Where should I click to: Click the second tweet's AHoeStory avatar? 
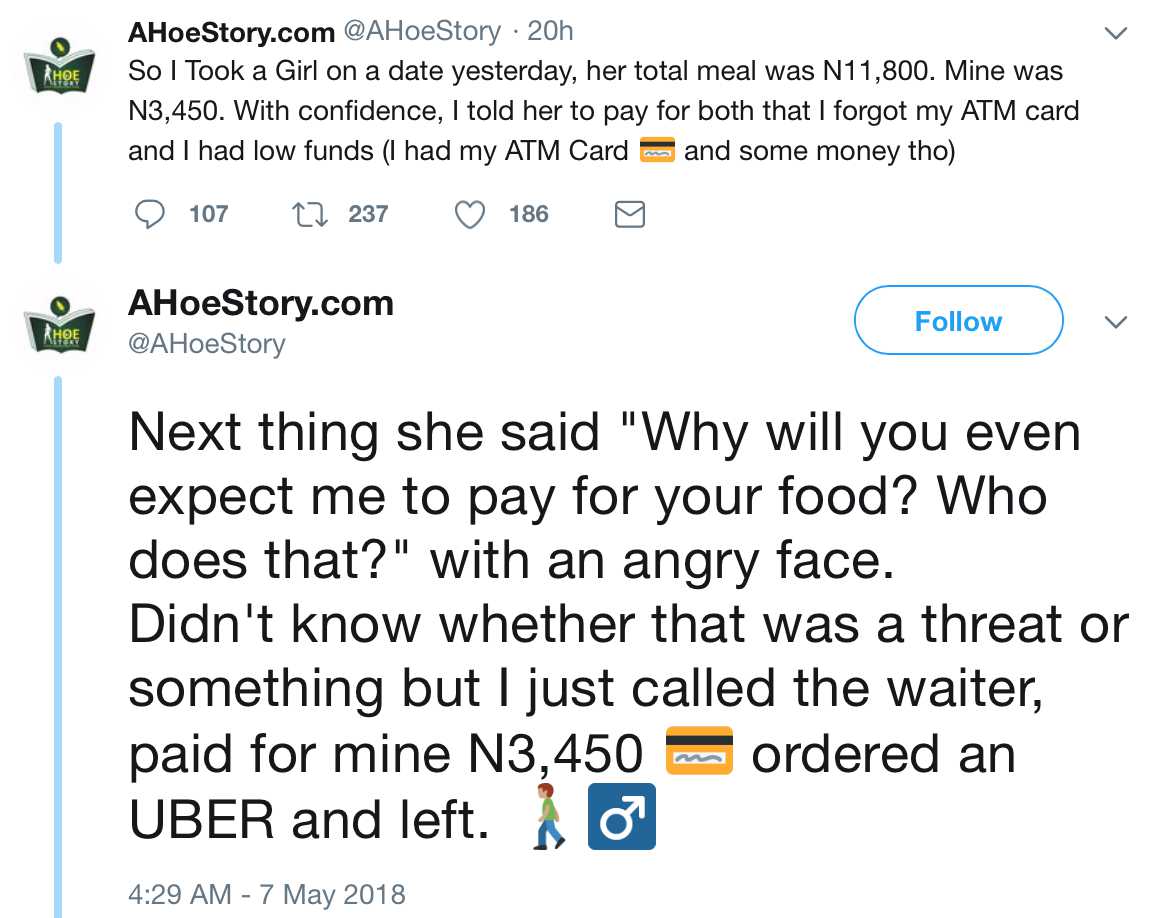coord(60,323)
